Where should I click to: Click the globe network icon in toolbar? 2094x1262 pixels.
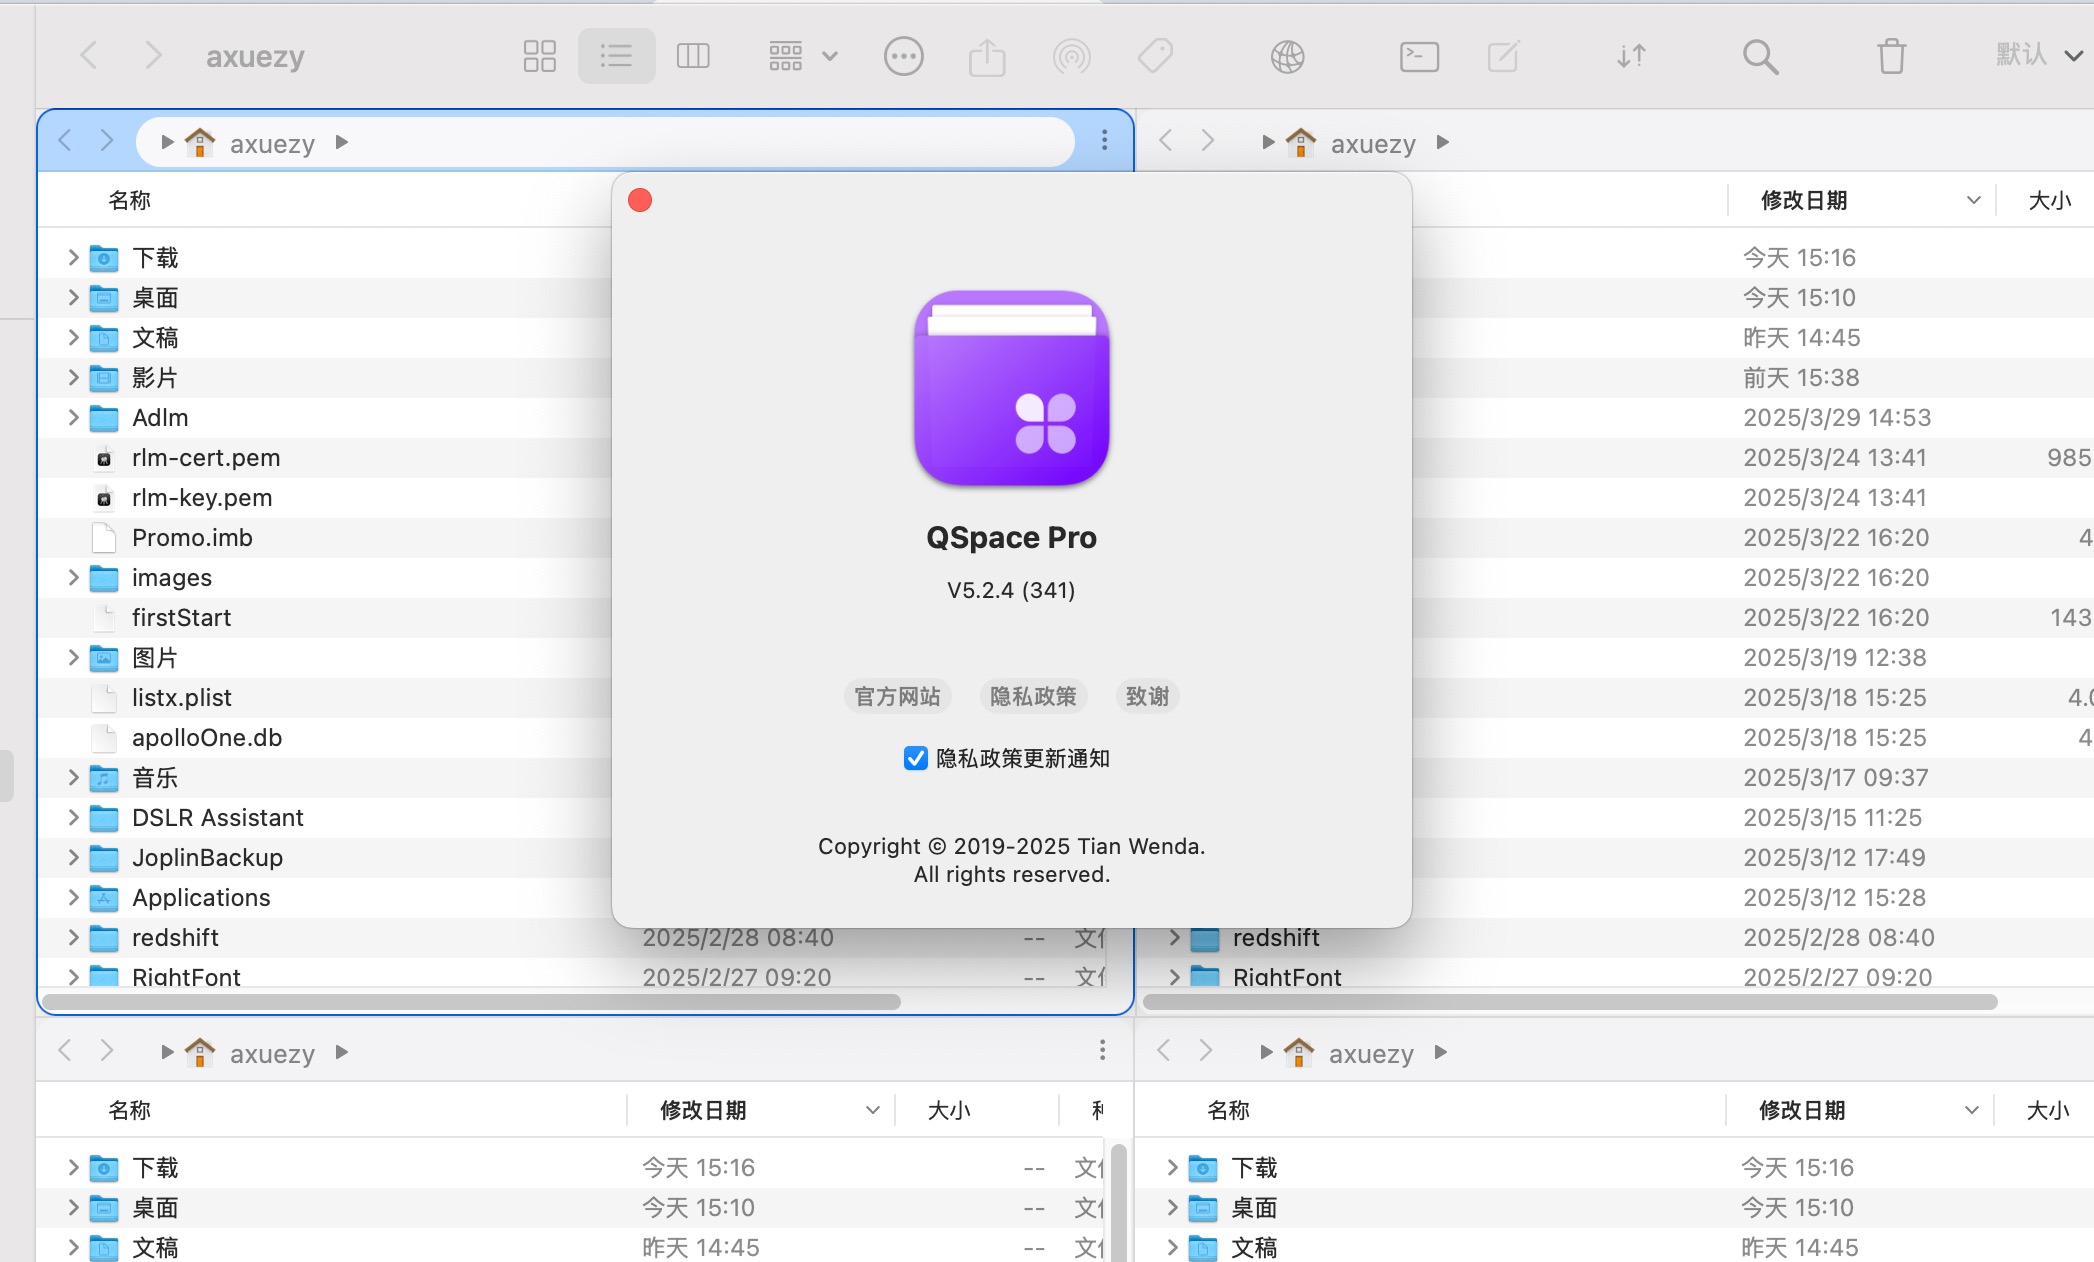[x=1288, y=56]
